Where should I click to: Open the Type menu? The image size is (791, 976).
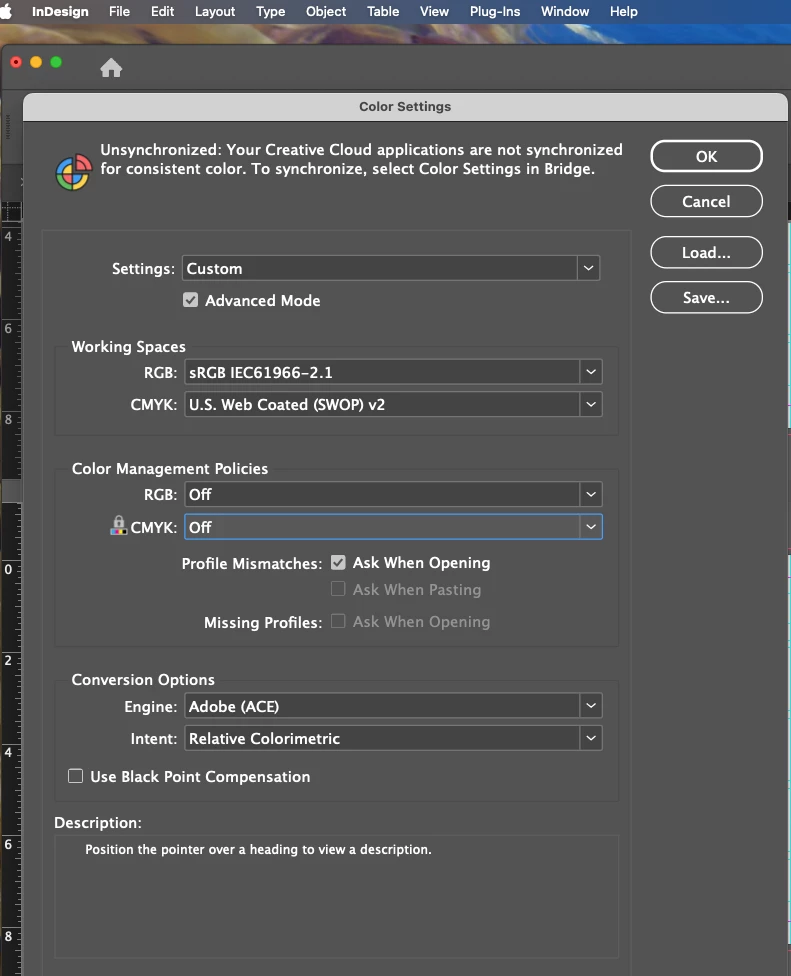271,11
